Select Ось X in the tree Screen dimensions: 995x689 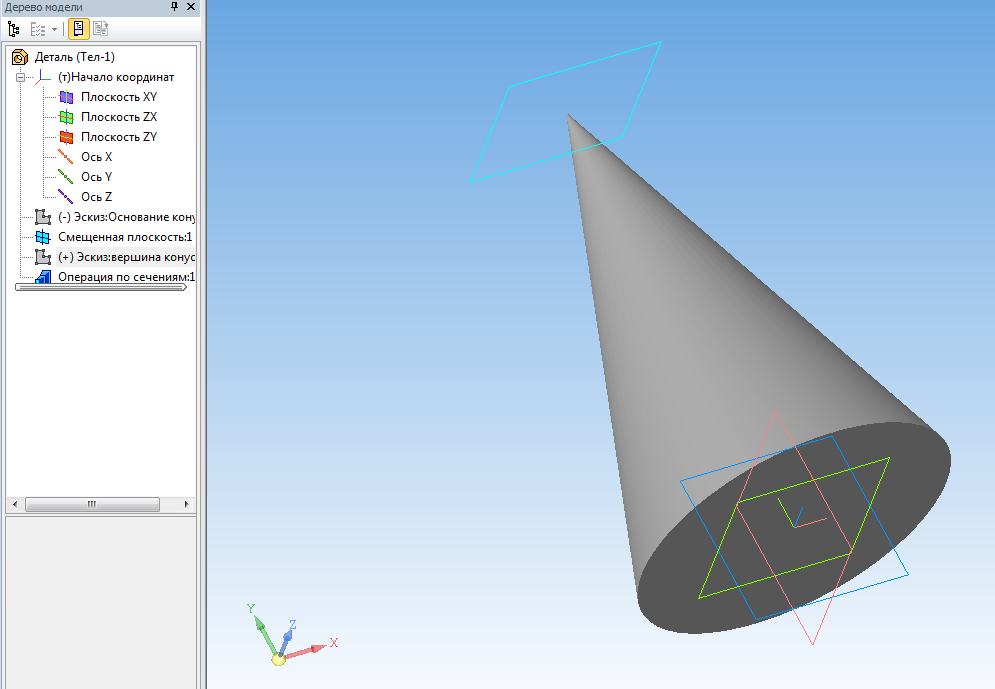(96, 157)
